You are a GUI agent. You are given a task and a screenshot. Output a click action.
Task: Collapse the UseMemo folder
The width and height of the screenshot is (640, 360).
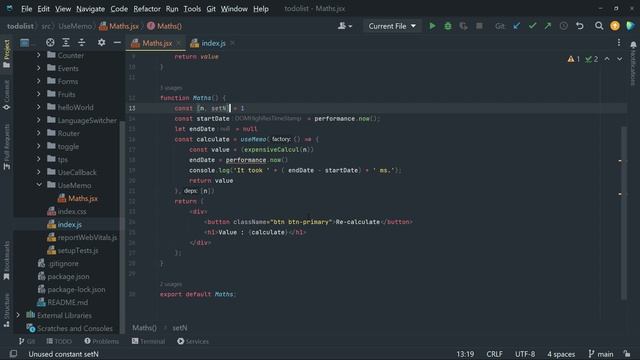pyautogui.click(x=39, y=185)
